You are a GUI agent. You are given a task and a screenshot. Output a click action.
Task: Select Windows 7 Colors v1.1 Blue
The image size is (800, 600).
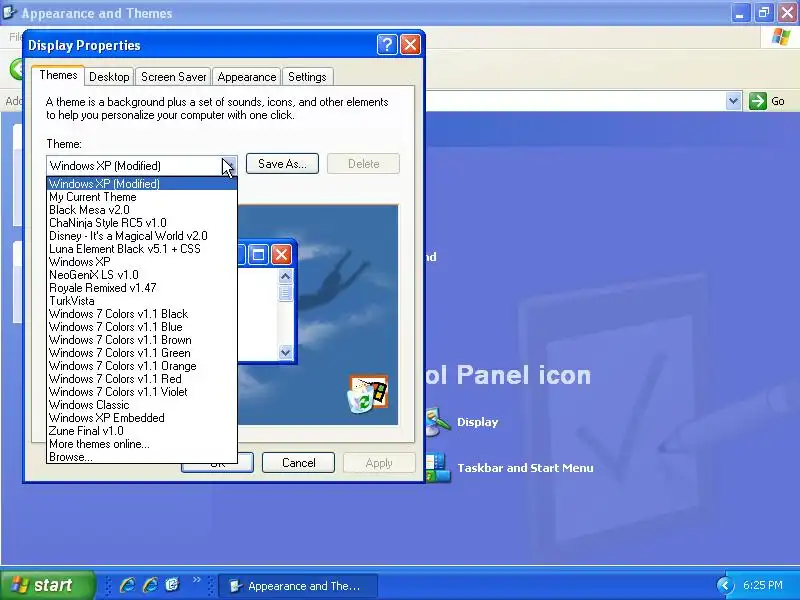coord(142,327)
